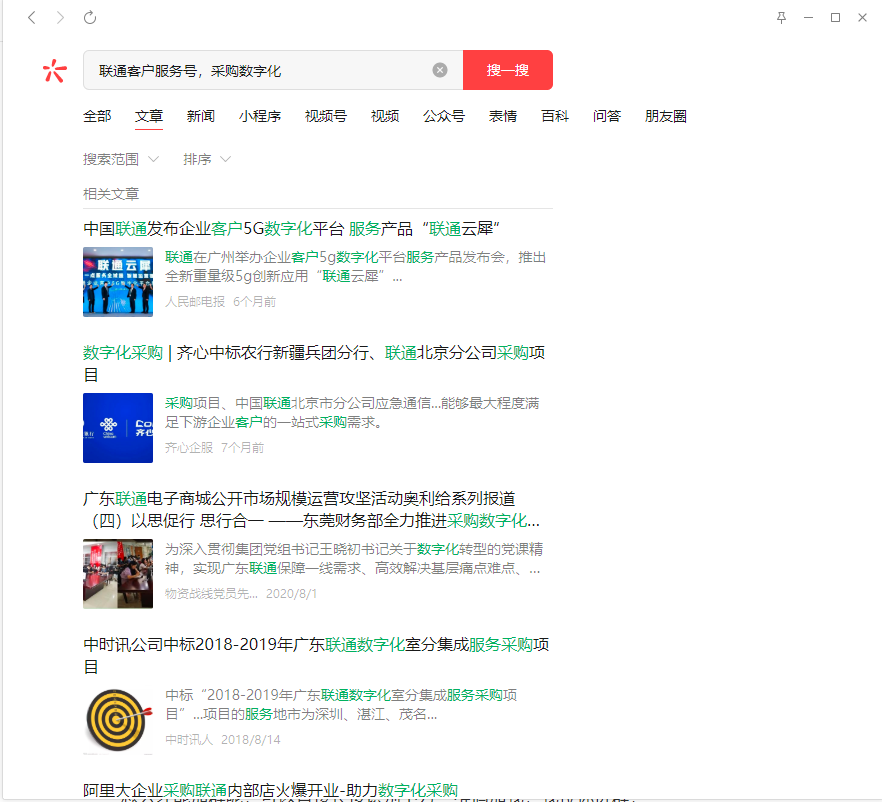This screenshot has width=882, height=802.
Task: Open the 问答 tab
Action: click(606, 116)
